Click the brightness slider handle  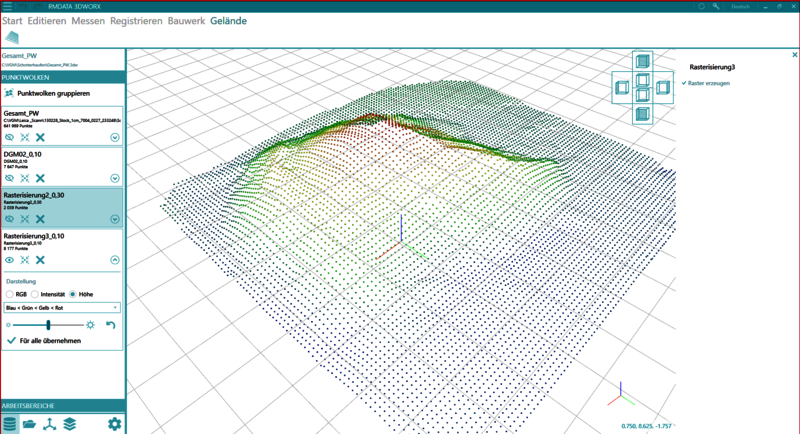(x=48, y=325)
